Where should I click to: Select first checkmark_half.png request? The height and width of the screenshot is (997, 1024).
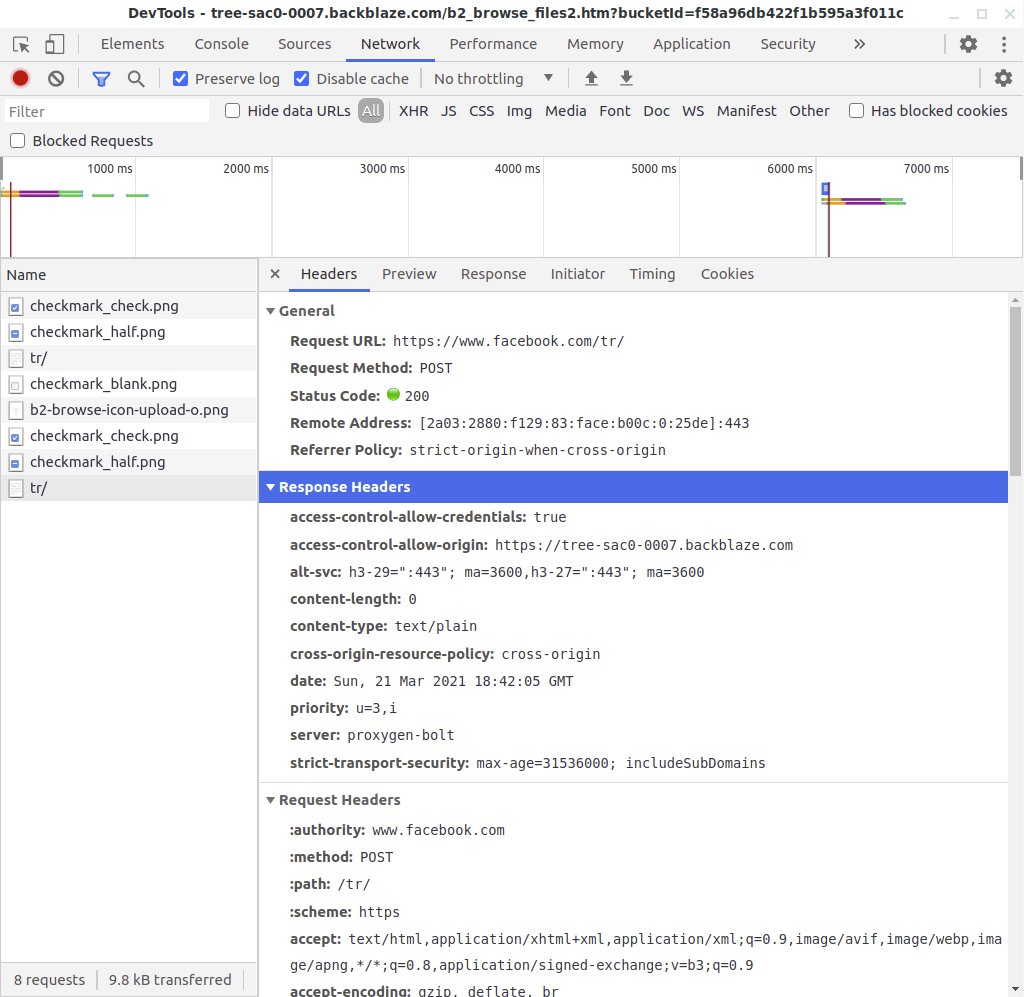click(129, 332)
